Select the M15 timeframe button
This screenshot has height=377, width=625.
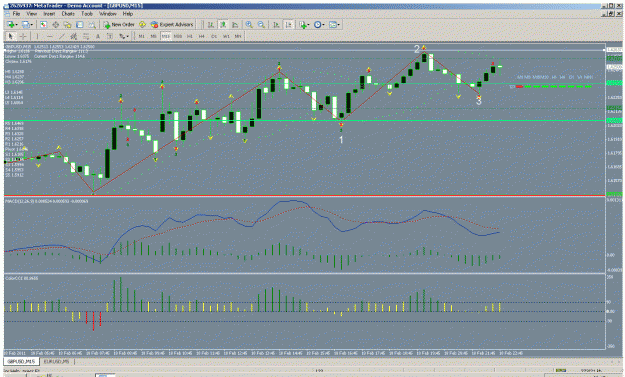[x=165, y=36]
